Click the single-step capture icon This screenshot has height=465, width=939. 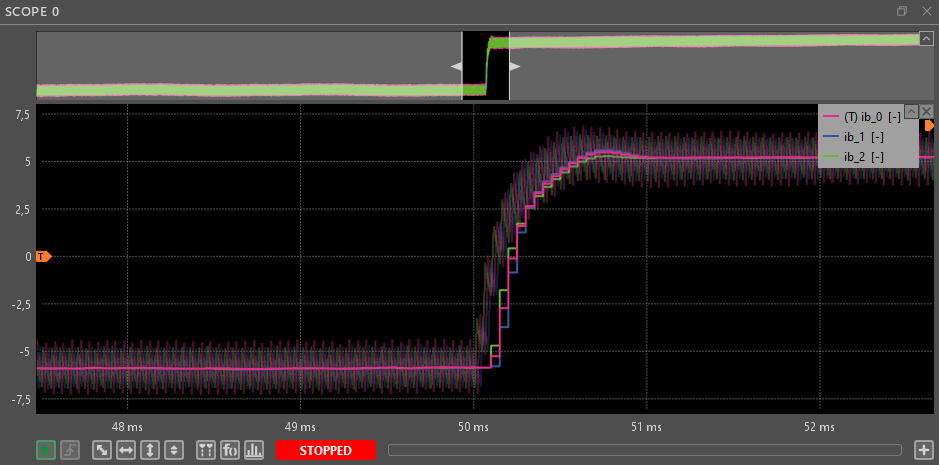(70, 450)
